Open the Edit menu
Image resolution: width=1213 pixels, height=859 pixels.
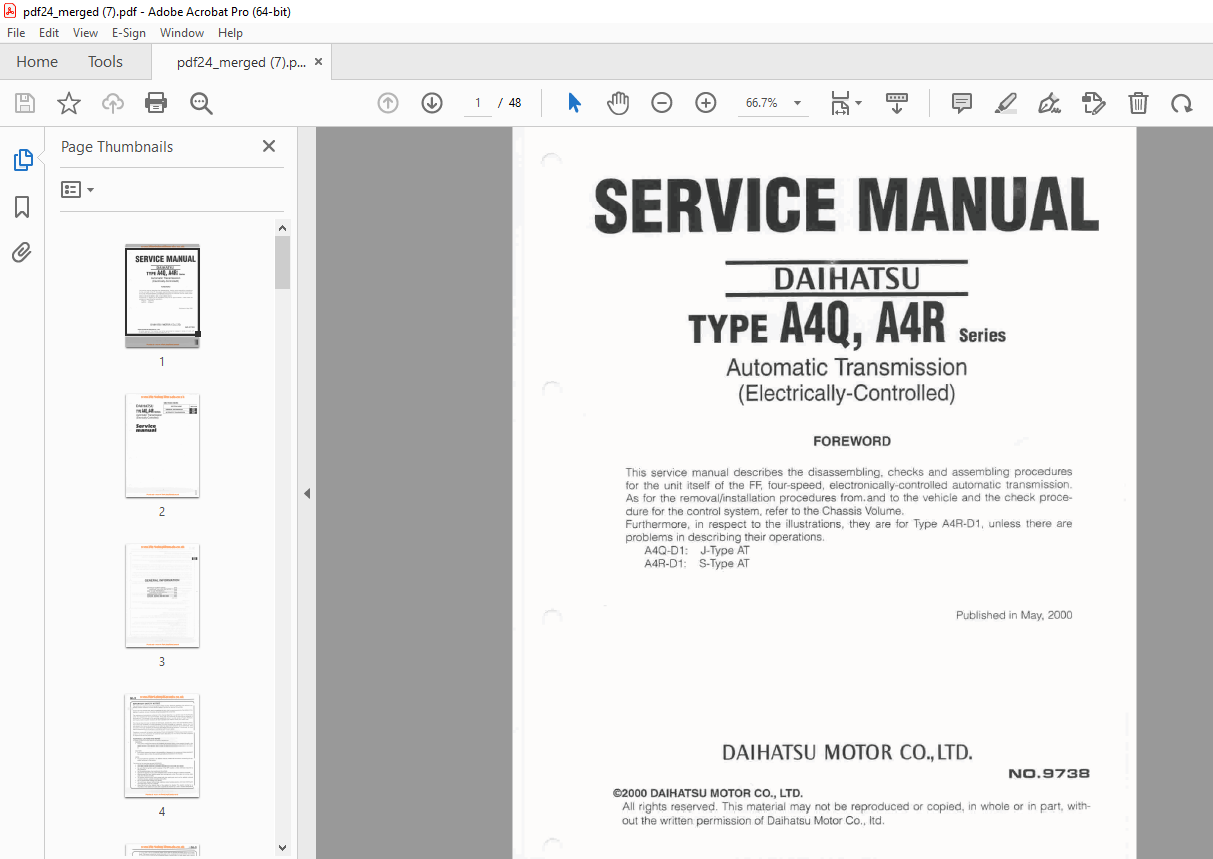pos(49,33)
